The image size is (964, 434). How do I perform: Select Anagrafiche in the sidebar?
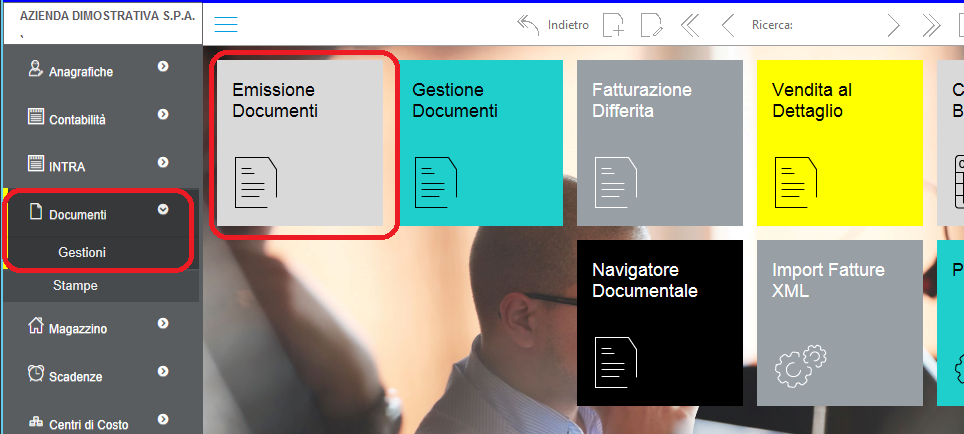[x=81, y=72]
